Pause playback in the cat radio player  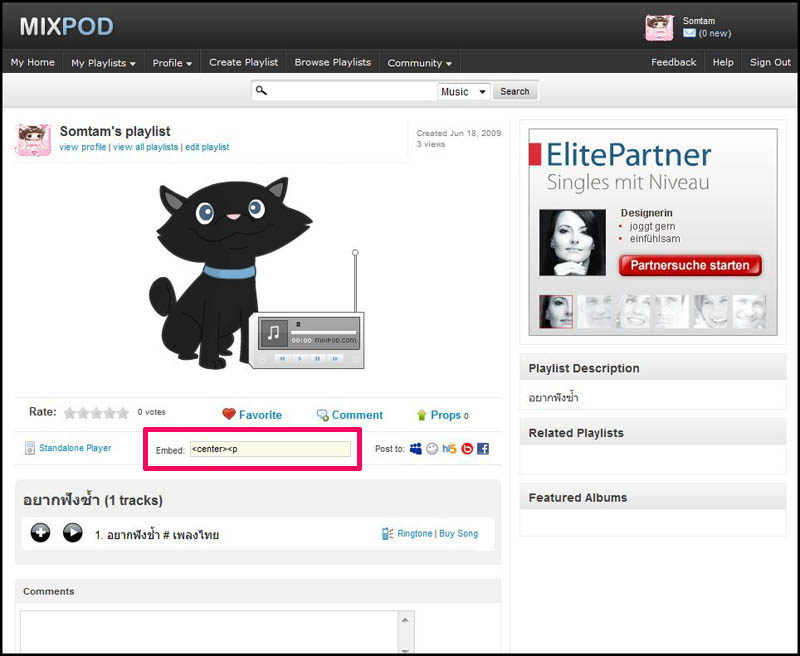pyautogui.click(x=317, y=359)
